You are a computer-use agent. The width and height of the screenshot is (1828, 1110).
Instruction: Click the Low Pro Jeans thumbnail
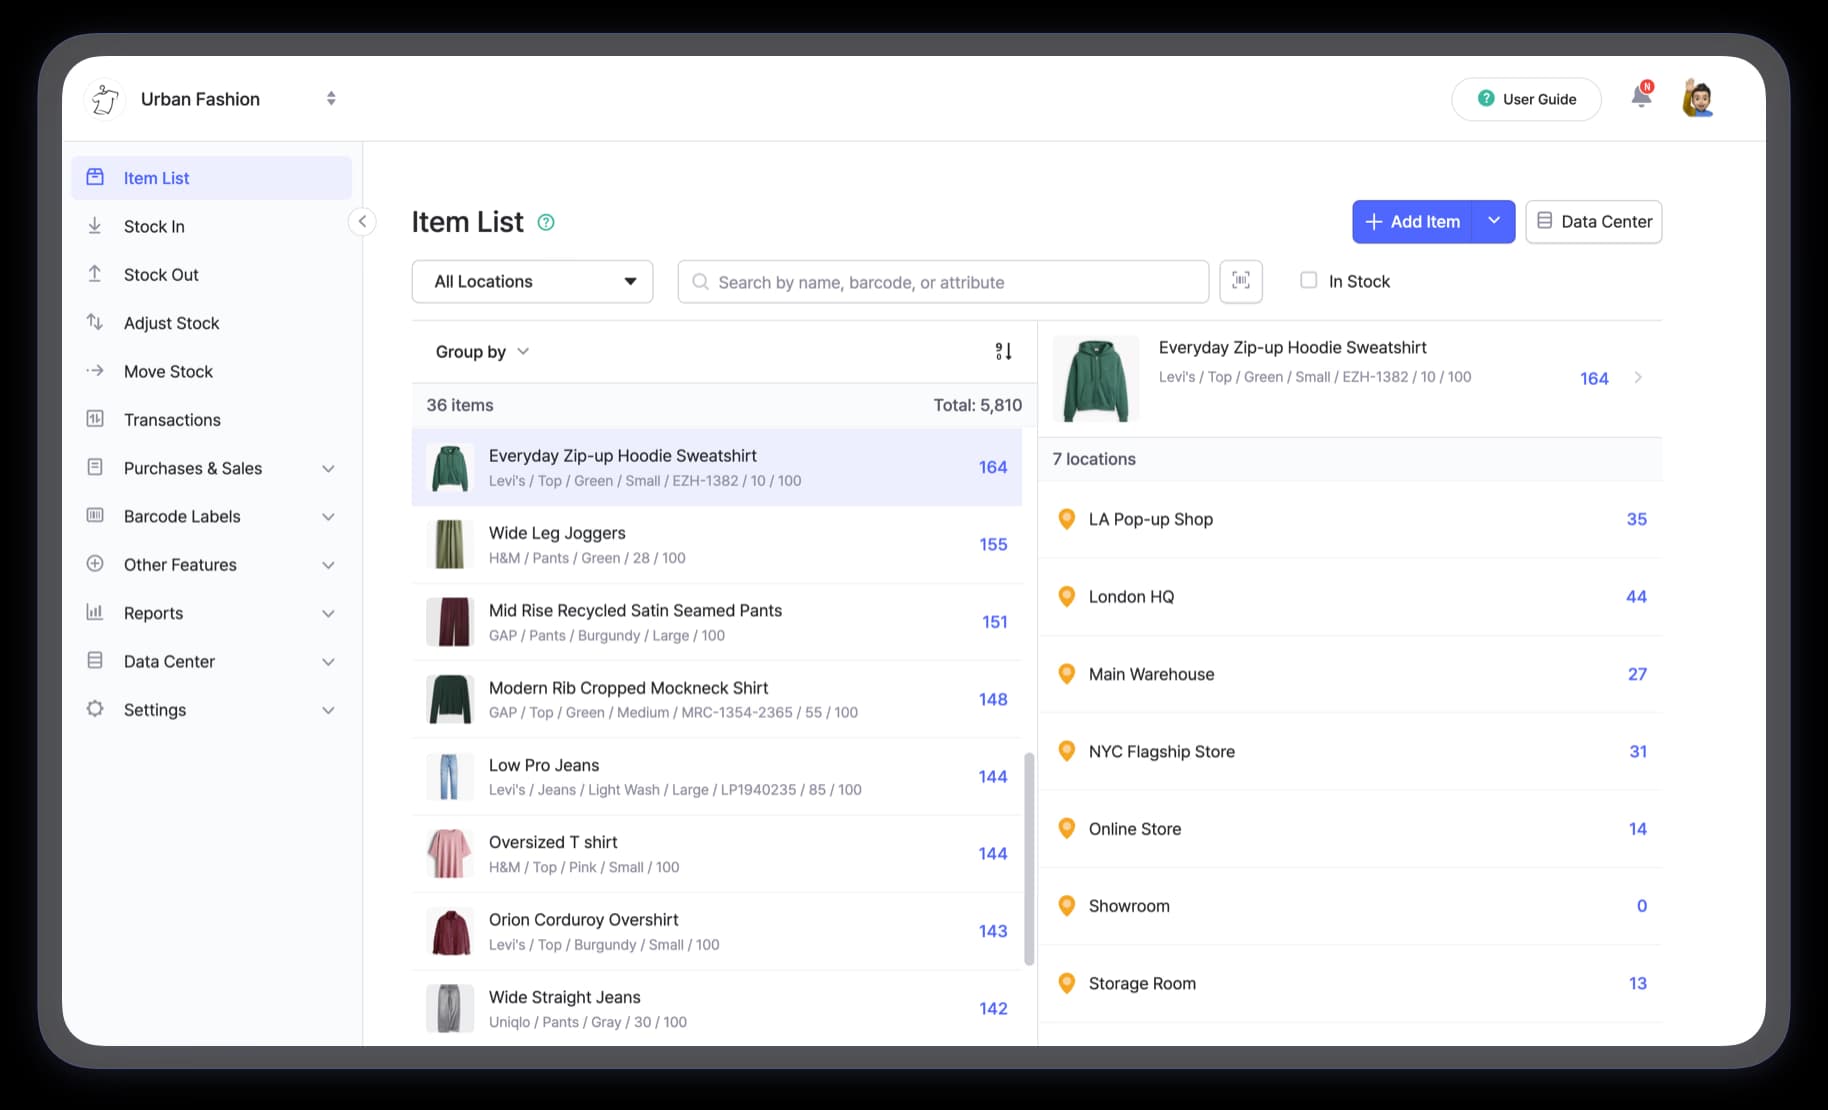450,777
